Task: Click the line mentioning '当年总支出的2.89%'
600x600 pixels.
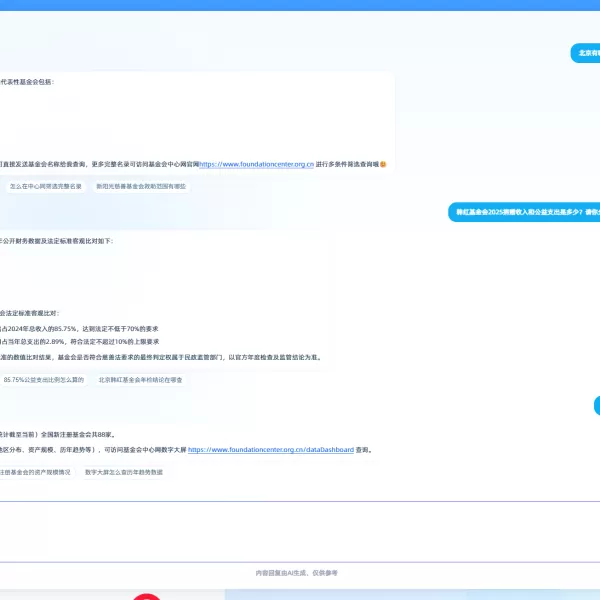Action: click(80, 342)
